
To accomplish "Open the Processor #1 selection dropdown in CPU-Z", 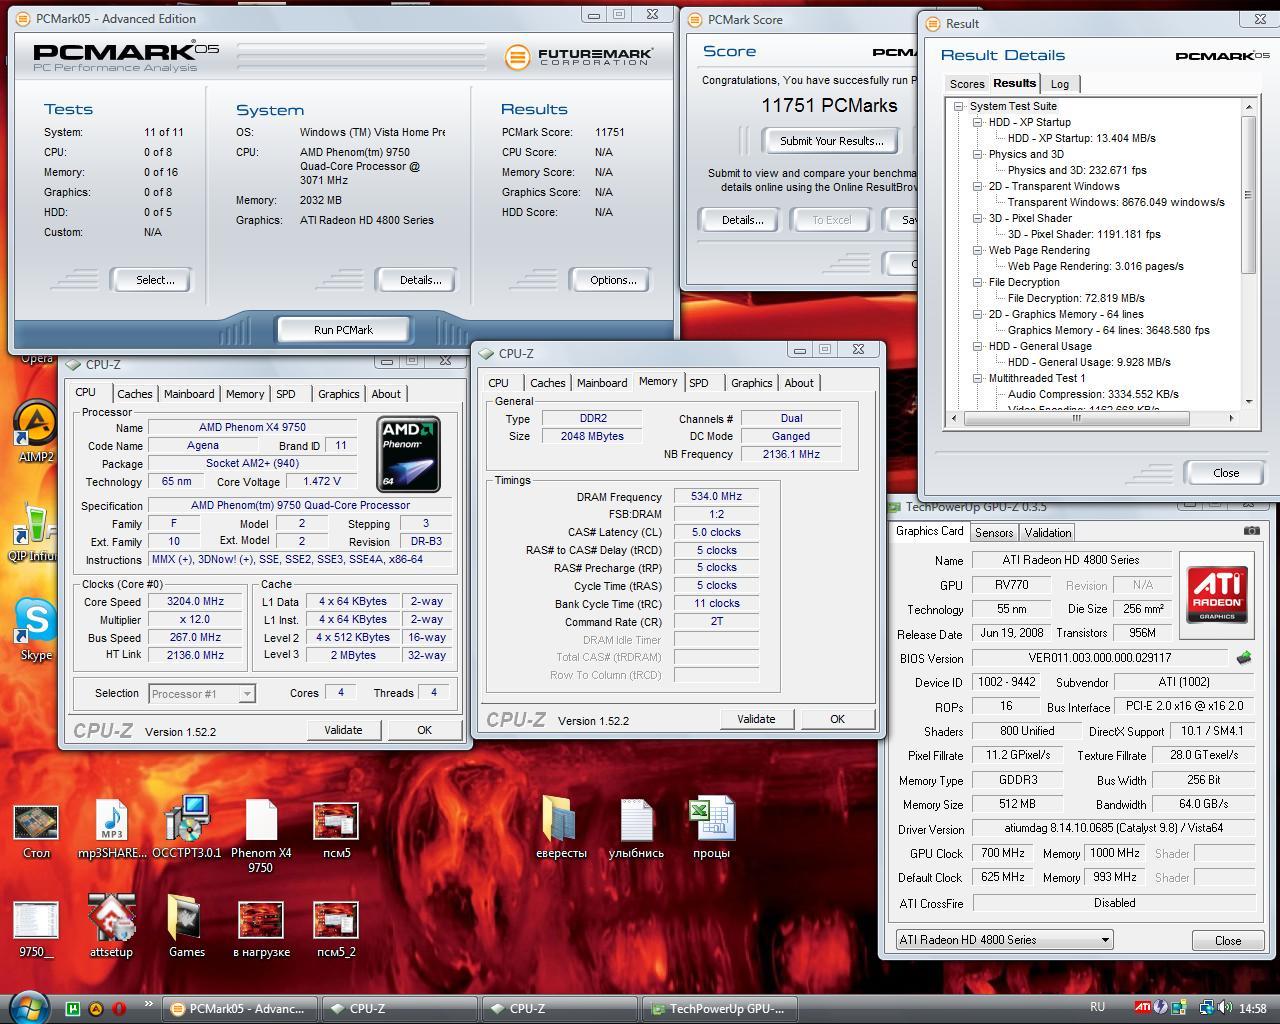I will coord(201,693).
